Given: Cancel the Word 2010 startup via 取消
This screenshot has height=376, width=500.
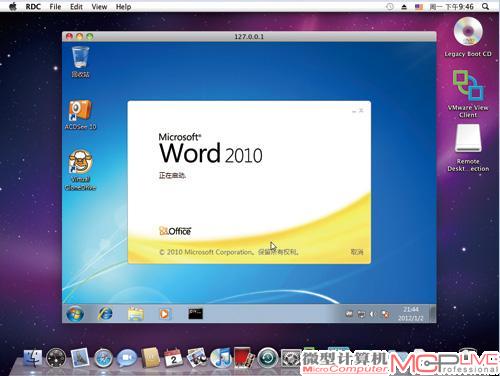Looking at the screenshot, I should pos(357,252).
